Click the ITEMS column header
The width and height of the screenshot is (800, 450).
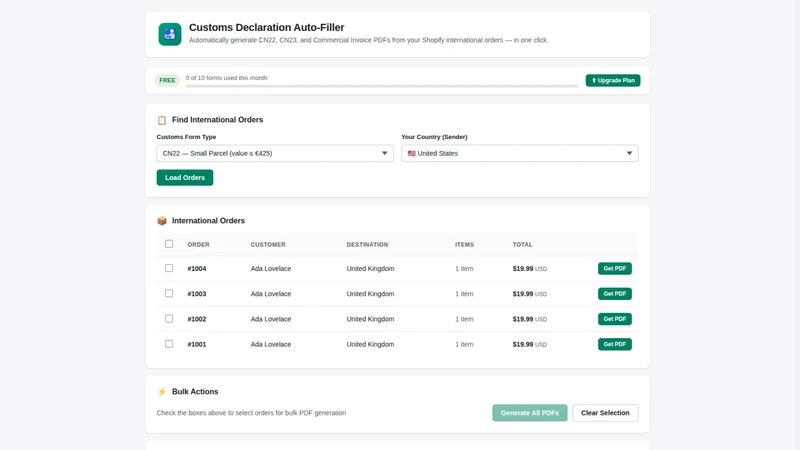[464, 245]
